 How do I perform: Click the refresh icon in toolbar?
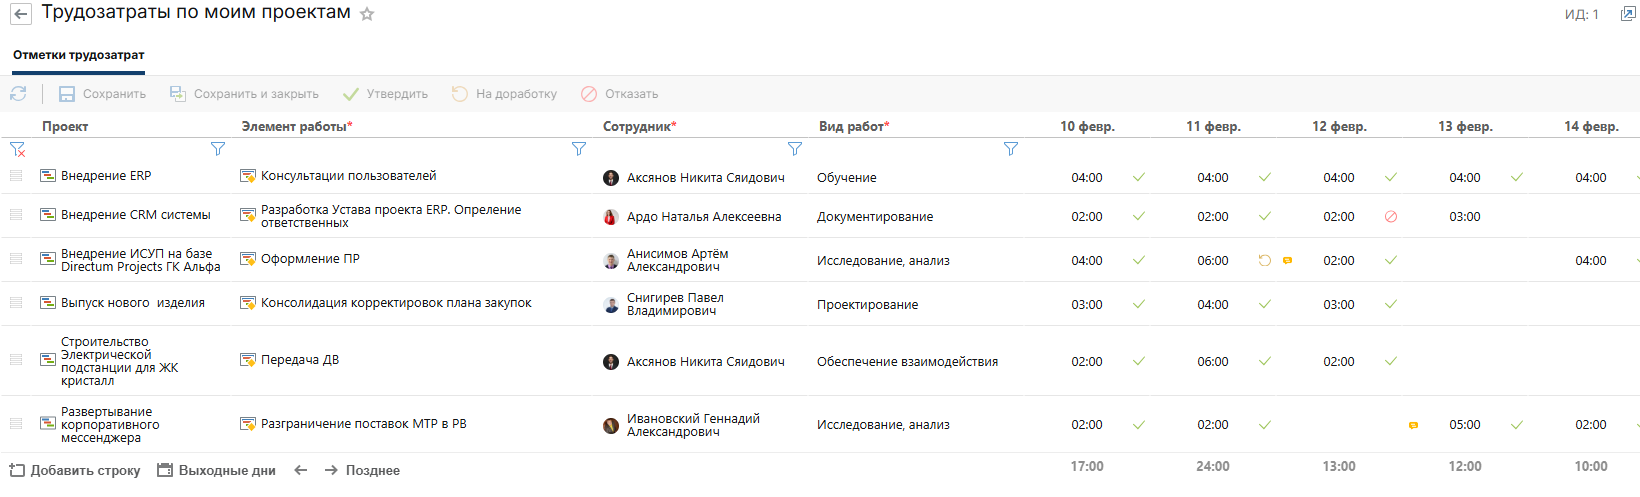pos(18,94)
